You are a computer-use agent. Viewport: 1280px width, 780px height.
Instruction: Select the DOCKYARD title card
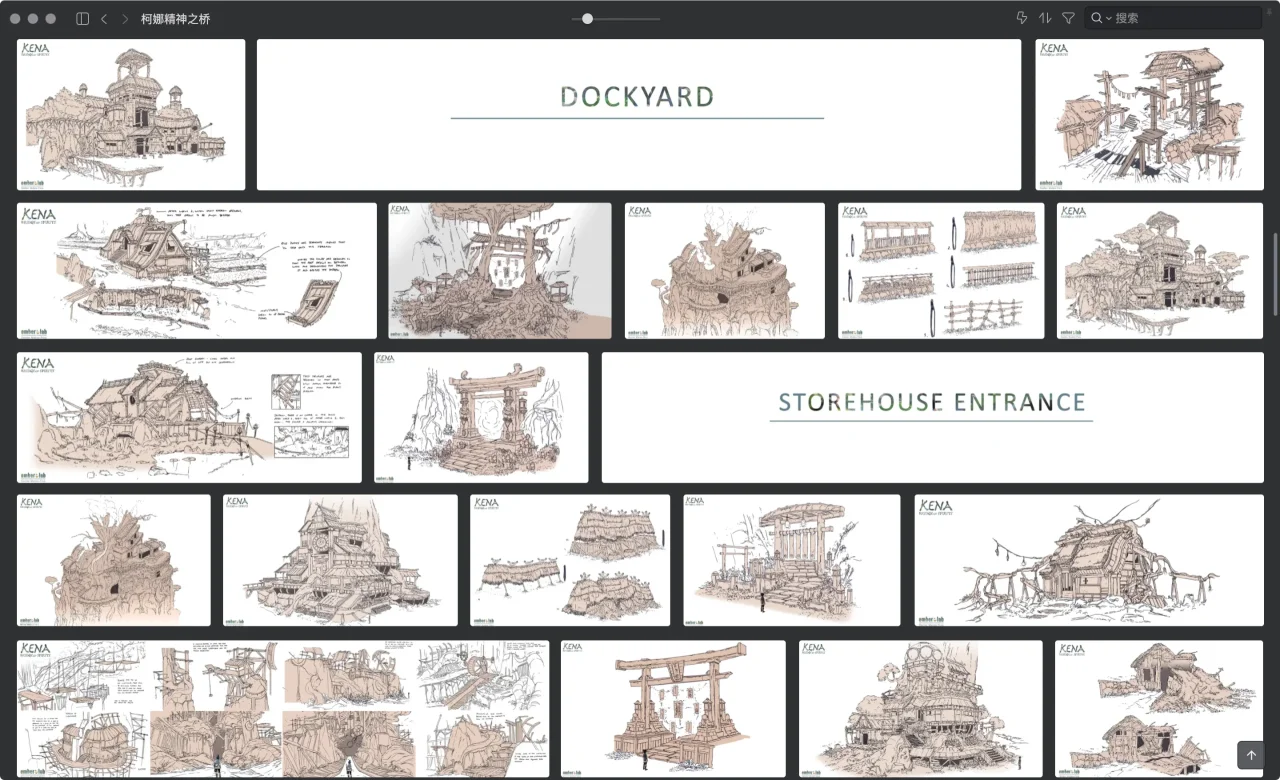click(x=639, y=115)
